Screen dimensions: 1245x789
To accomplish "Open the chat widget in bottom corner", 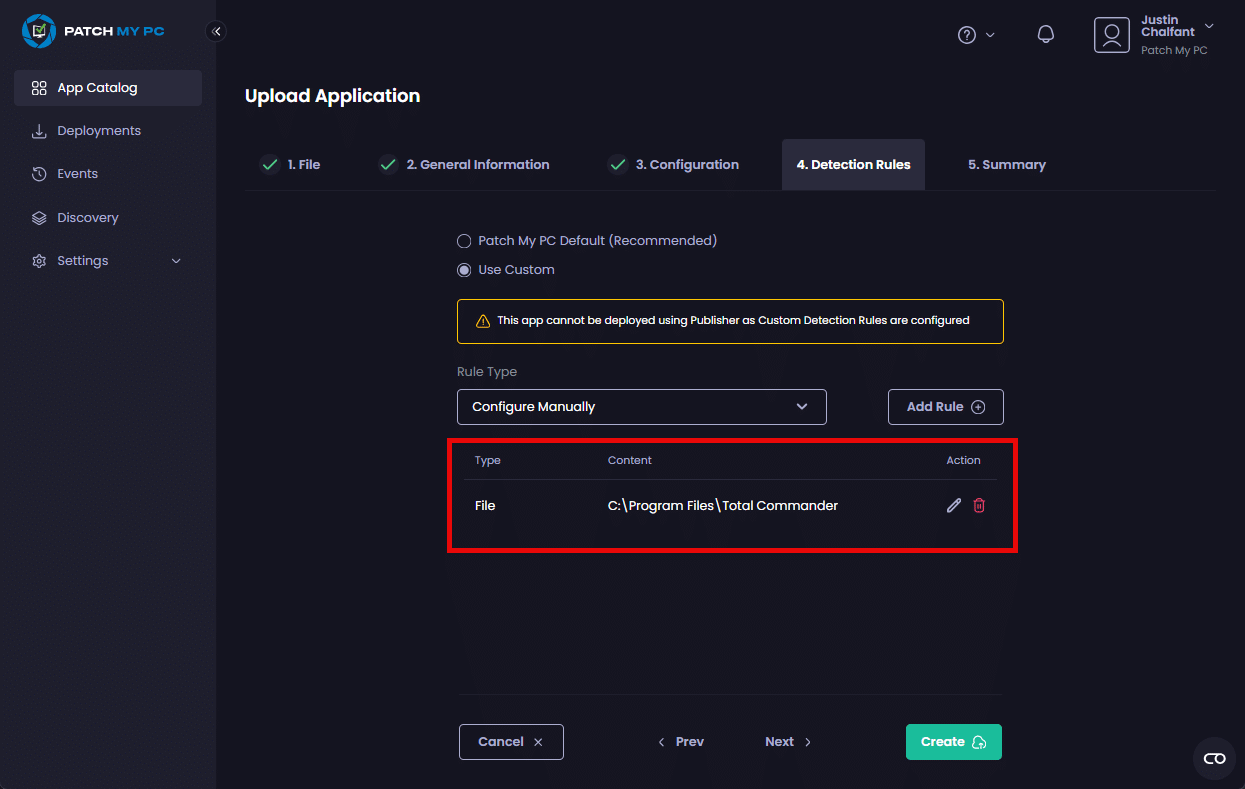I will (1214, 758).
